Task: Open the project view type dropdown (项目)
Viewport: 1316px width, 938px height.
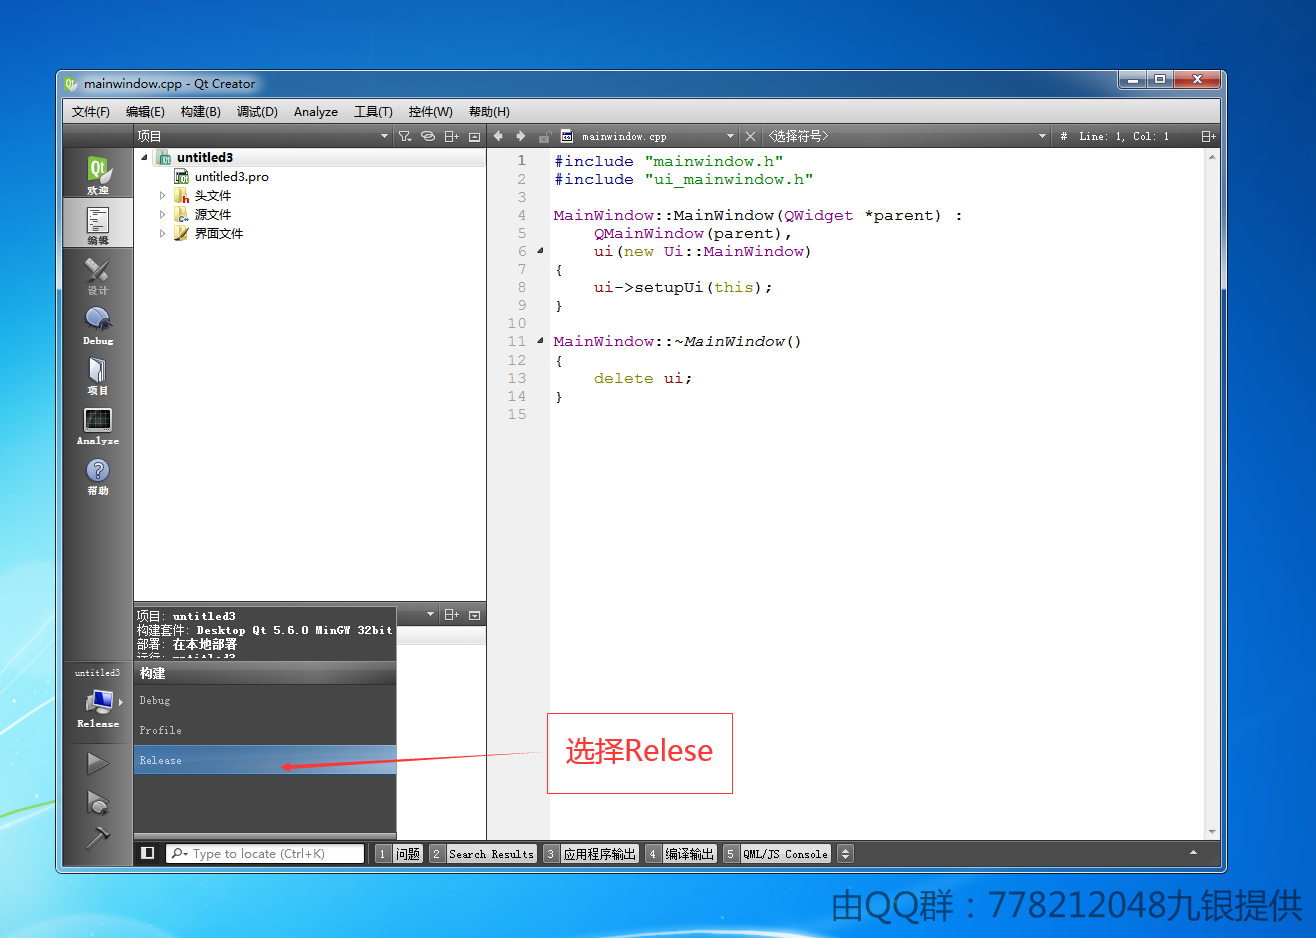Action: [263, 136]
